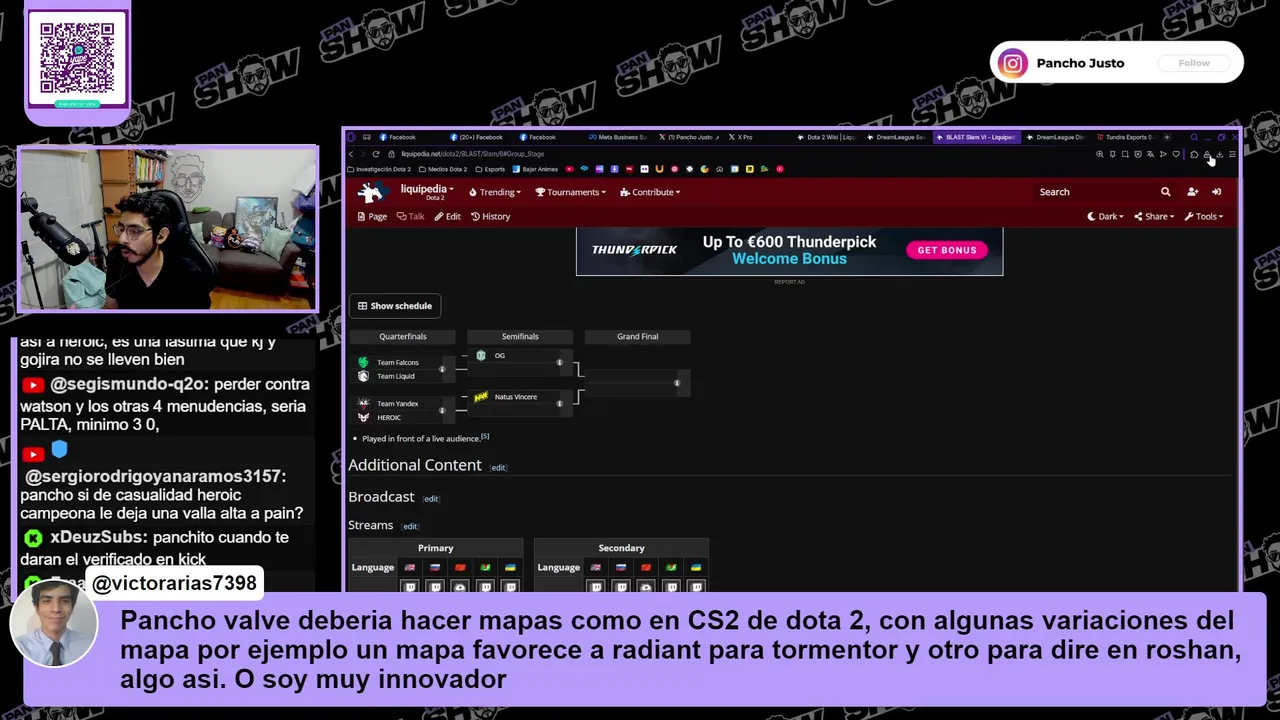
Task: Switch to Dota 2 Wiki Liquipedia tab
Action: (x=828, y=137)
